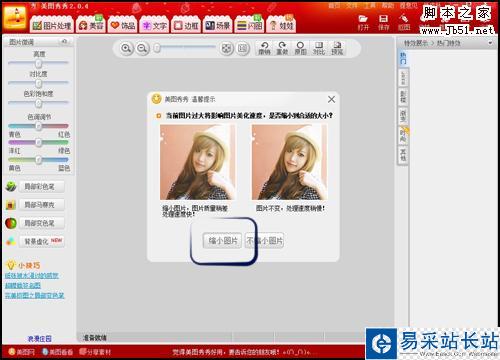Switch to the 闪图 tab

tap(250, 25)
